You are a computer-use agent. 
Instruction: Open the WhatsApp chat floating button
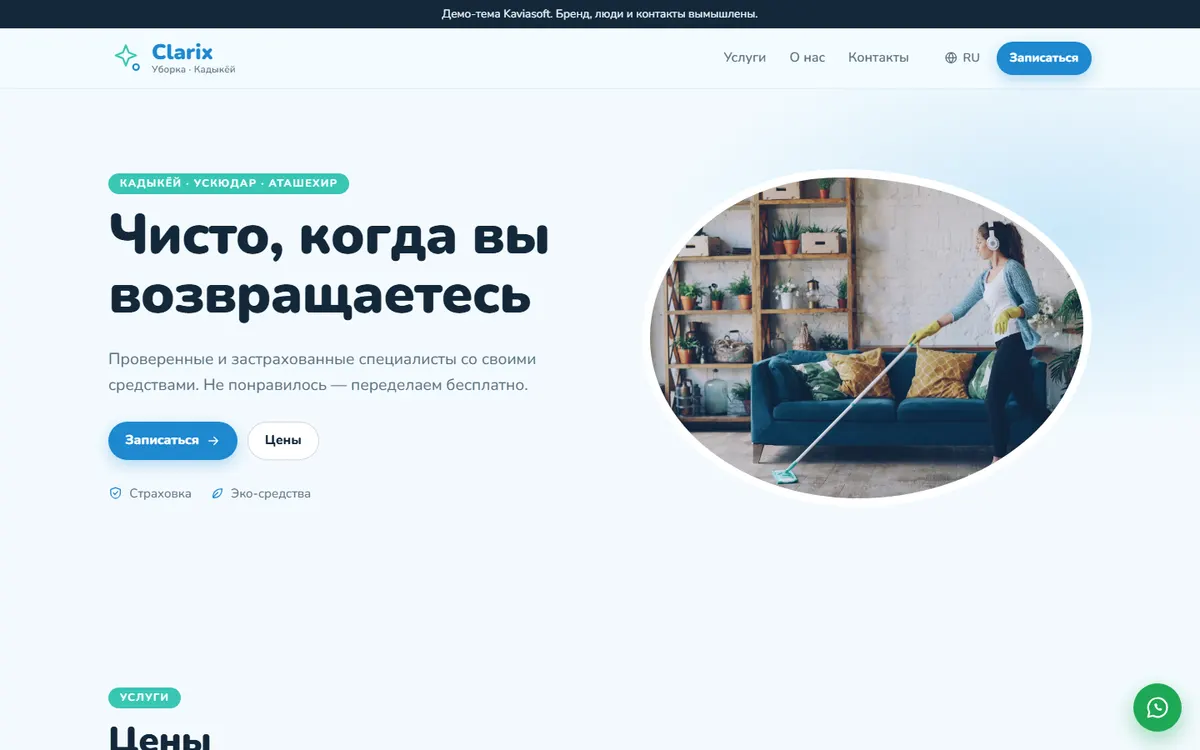1157,707
